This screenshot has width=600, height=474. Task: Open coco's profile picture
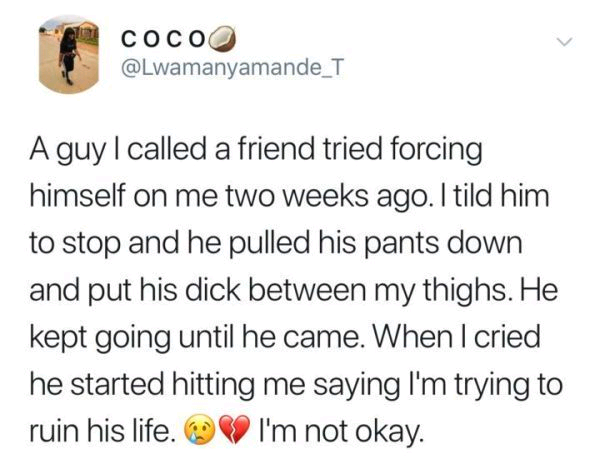point(69,54)
